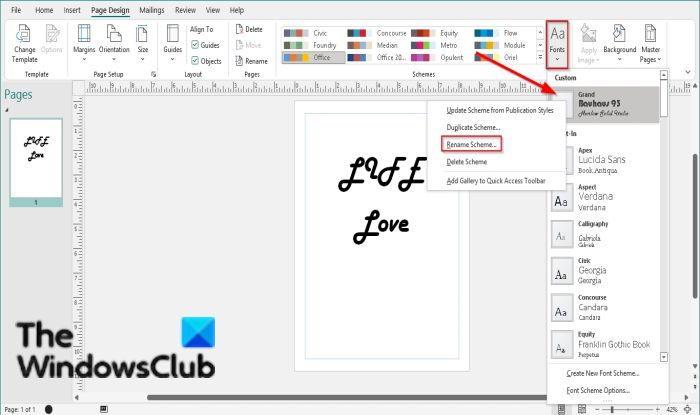Toggle the Objects alignment checkbox

coord(195,60)
